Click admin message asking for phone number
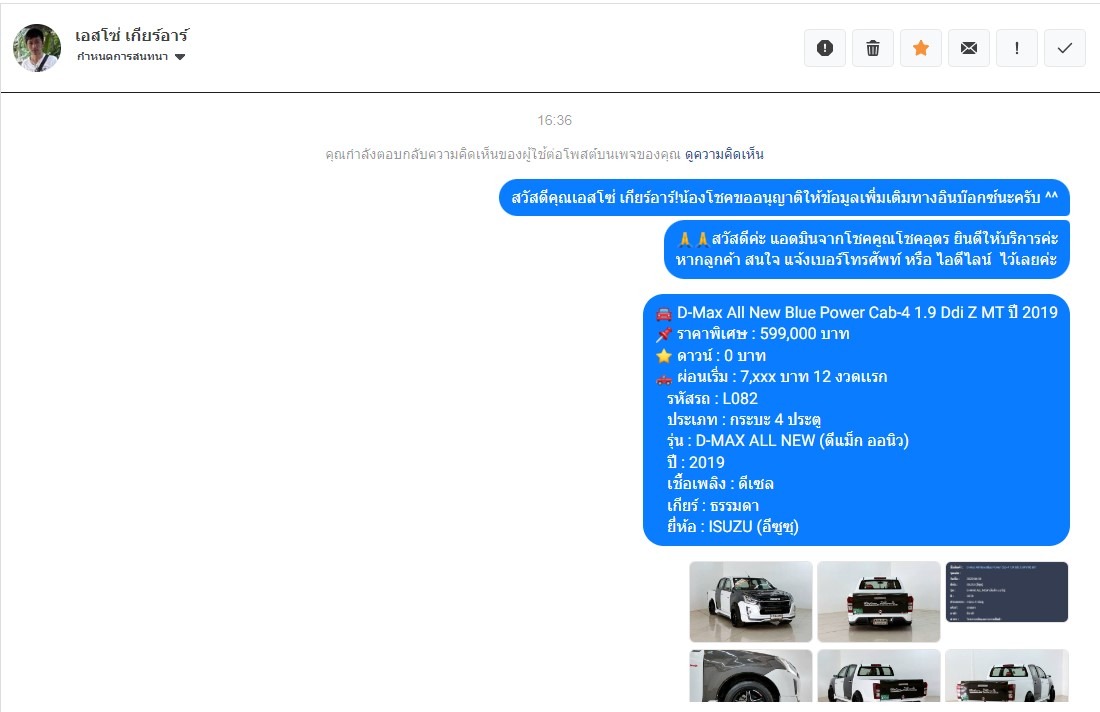1100x712 pixels. (867, 249)
